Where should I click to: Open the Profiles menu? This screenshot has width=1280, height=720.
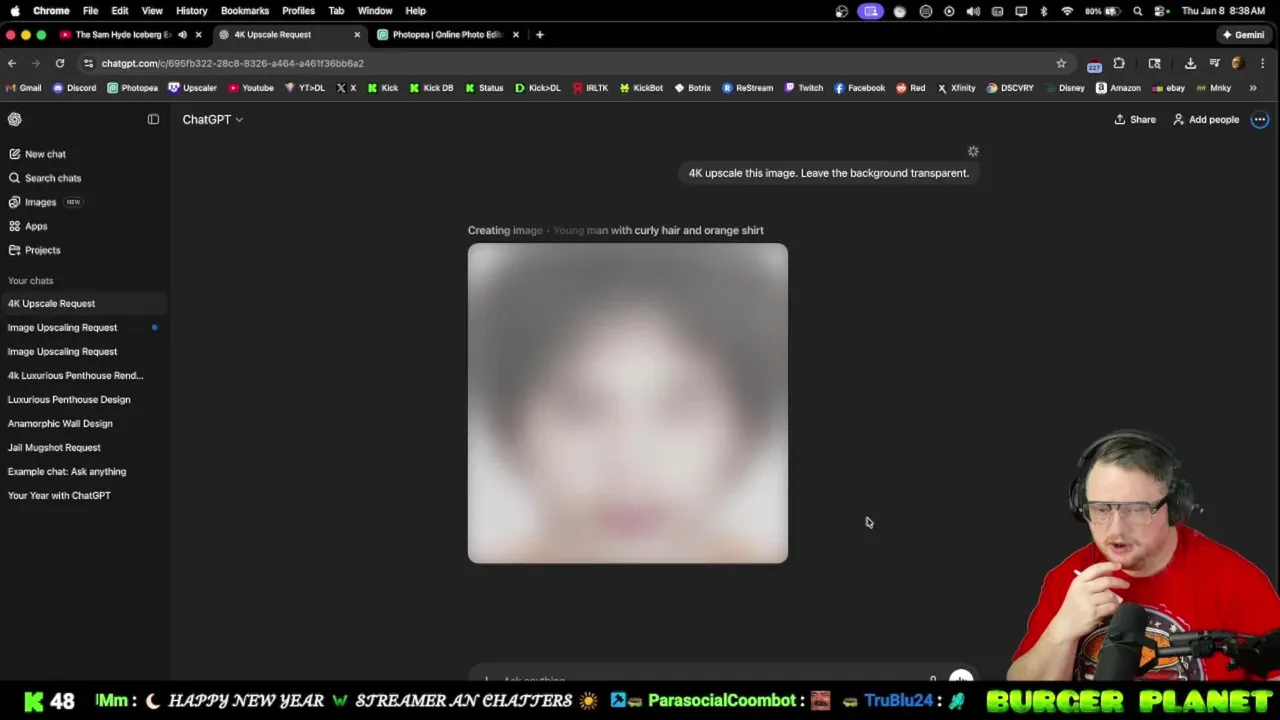(298, 11)
